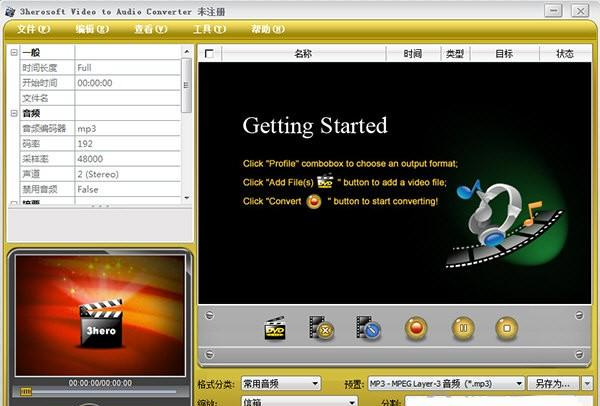This screenshot has width=600, height=406.
Task: Click the 00:00:00/00:00:00 playback time display
Action: (x=100, y=383)
